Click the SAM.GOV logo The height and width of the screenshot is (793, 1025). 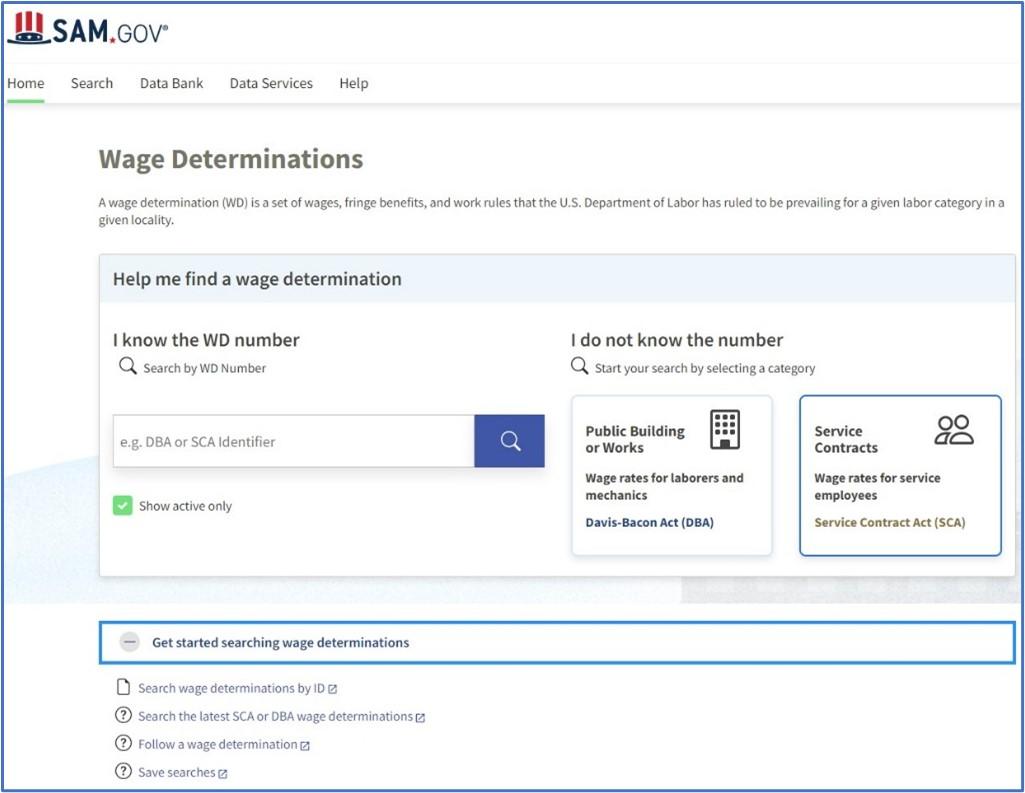[x=88, y=29]
